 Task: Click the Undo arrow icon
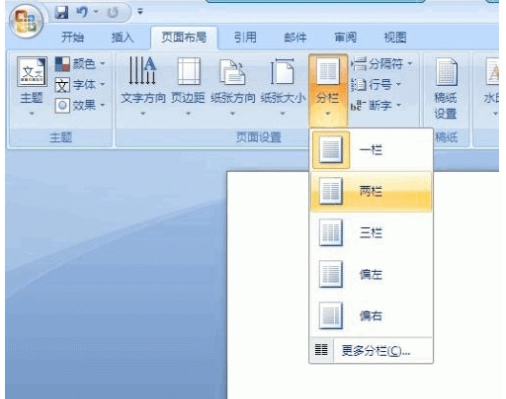point(82,12)
